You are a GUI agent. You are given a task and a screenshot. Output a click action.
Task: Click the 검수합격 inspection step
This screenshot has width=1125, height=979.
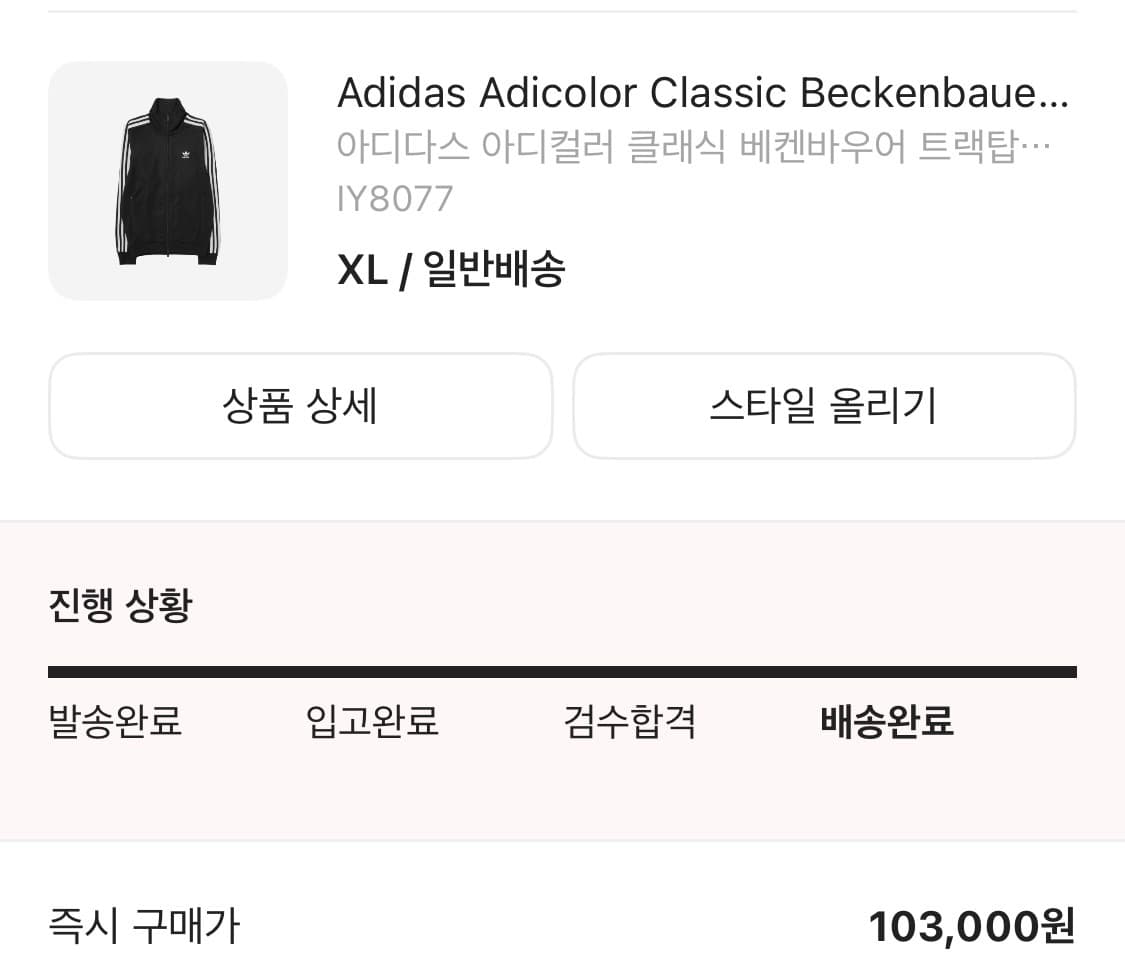point(629,721)
